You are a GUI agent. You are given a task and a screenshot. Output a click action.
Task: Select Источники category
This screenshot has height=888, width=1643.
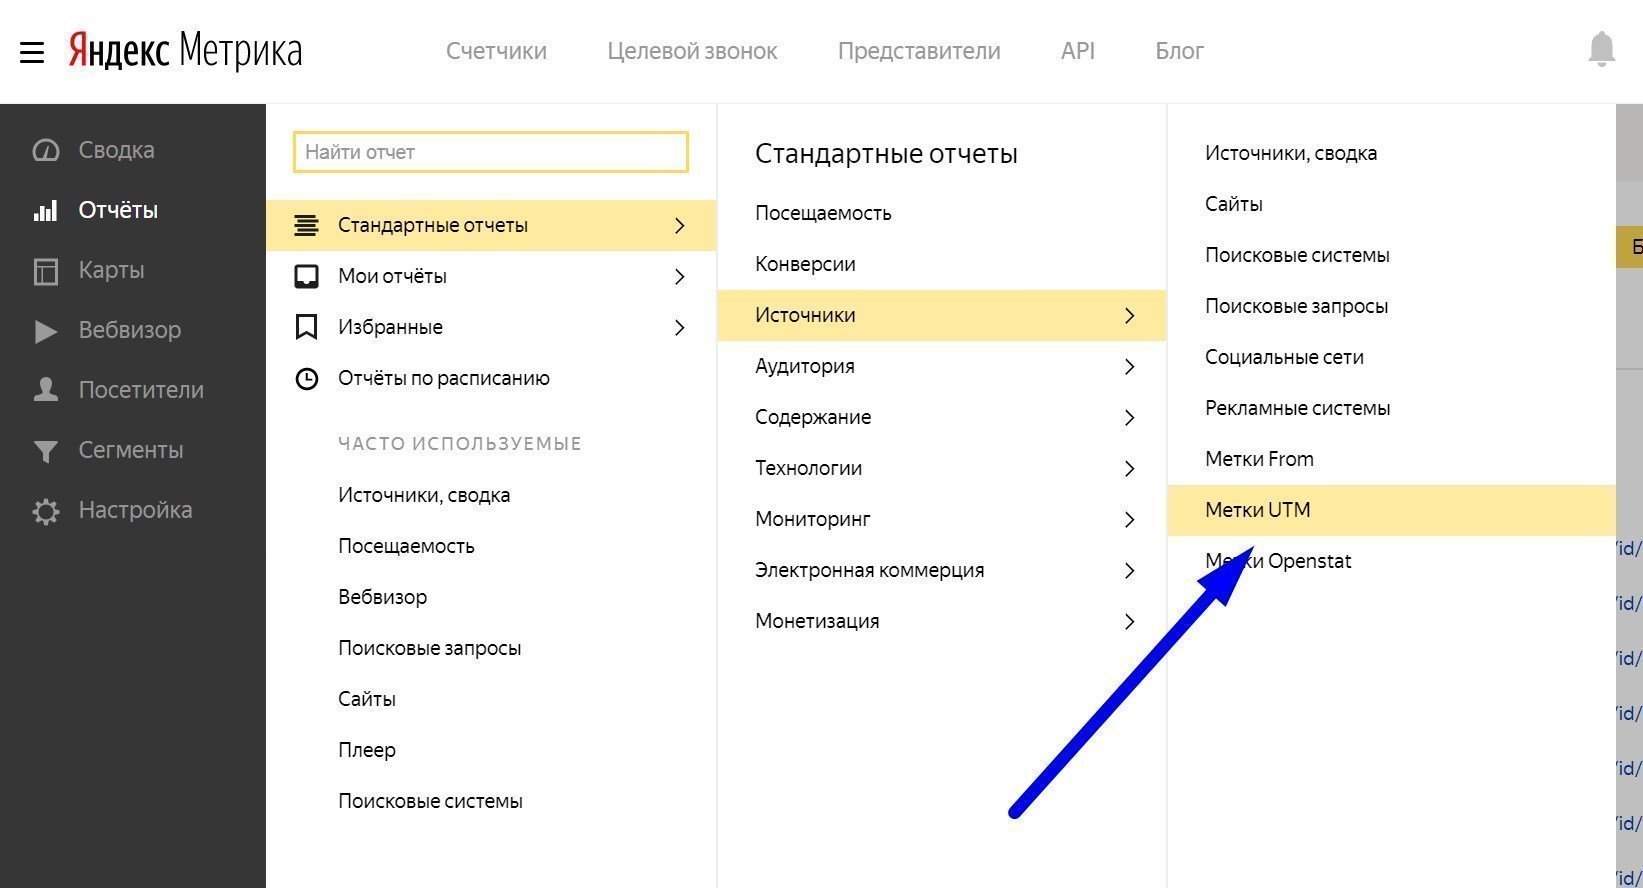click(942, 315)
